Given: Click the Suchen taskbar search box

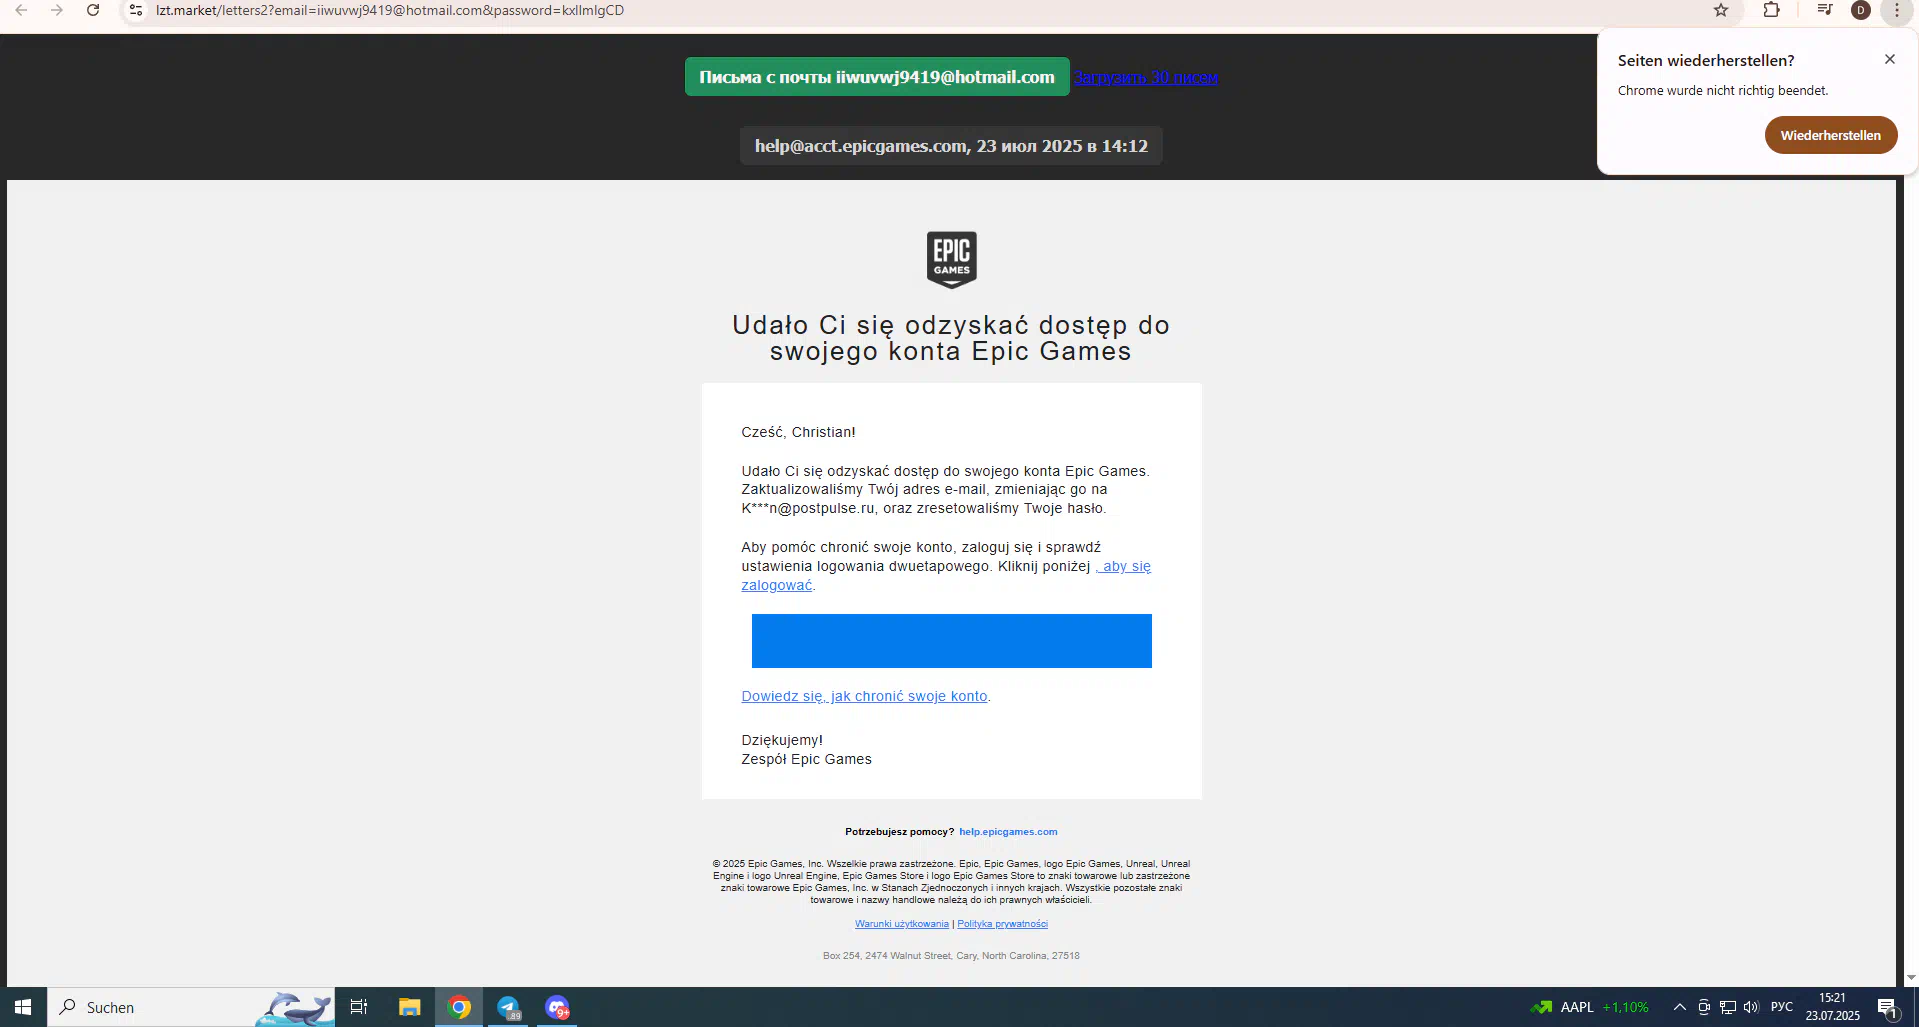Looking at the screenshot, I should tap(191, 1007).
